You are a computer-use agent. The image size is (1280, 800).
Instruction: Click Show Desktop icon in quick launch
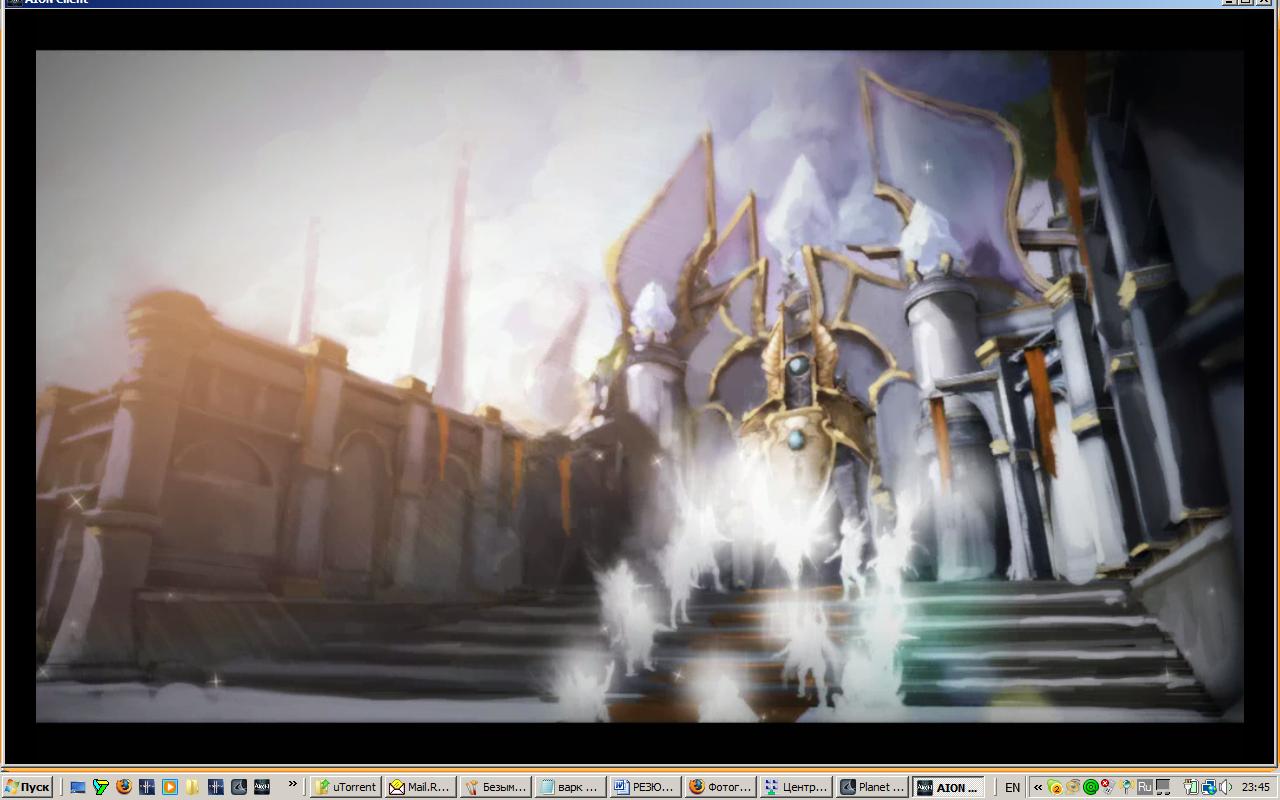coord(78,787)
